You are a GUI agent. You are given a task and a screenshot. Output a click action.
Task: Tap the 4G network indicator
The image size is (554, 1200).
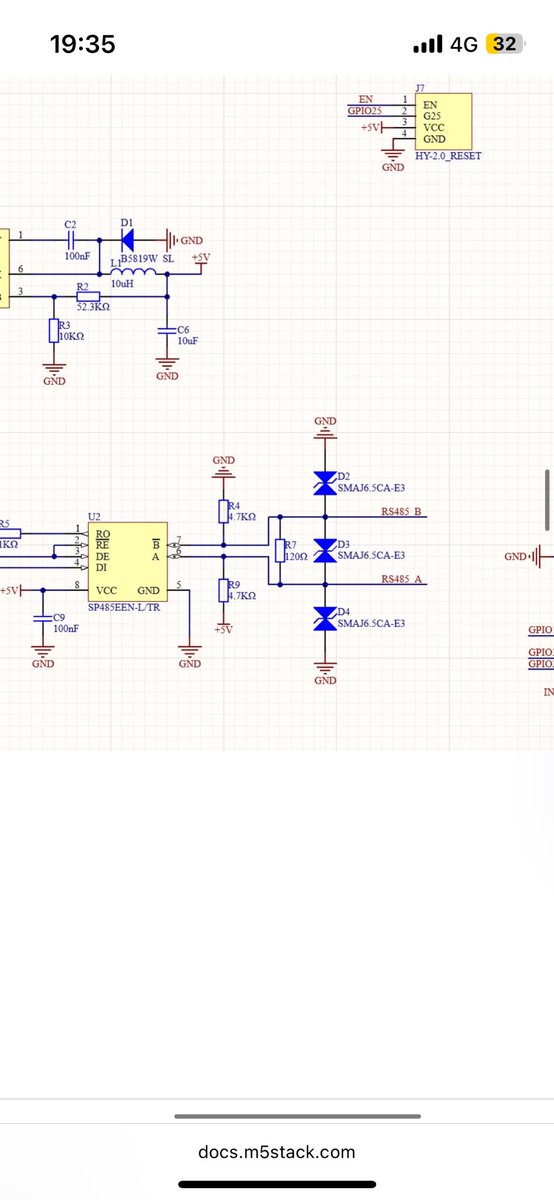[464, 44]
